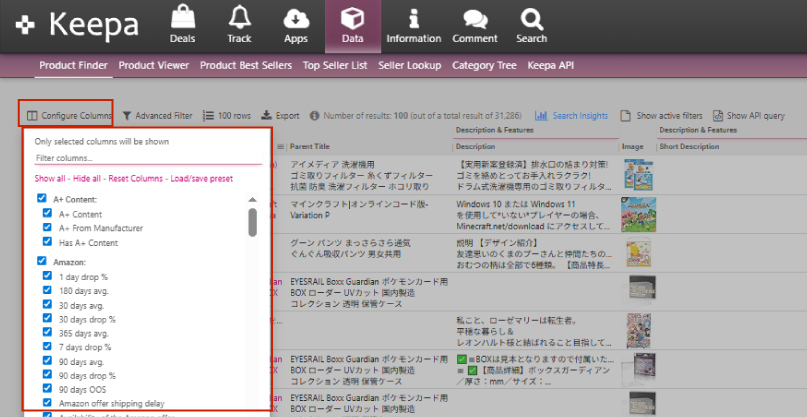This screenshot has height=417, width=807.
Task: Uncheck 7 days drop % checkbox
Action: (47, 346)
